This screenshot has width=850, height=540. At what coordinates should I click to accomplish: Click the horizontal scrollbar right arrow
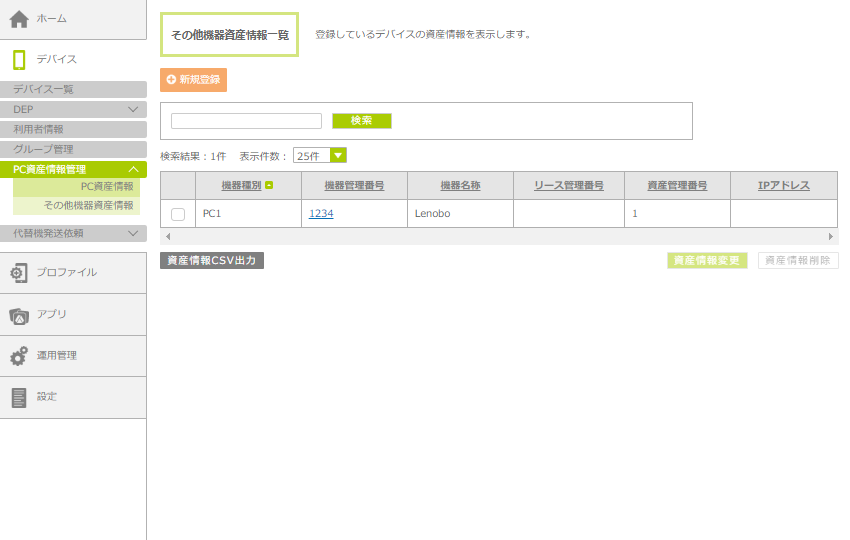pos(831,237)
